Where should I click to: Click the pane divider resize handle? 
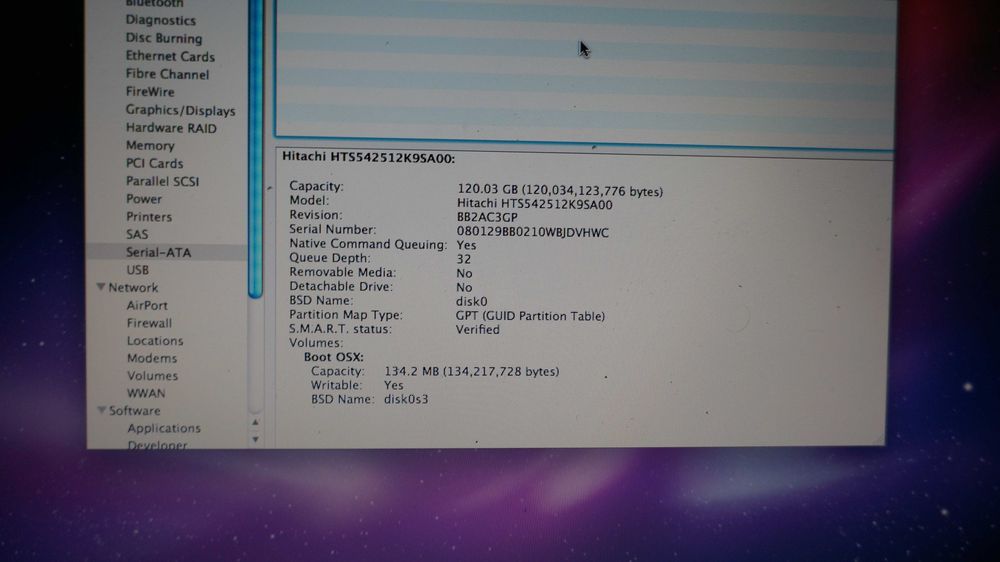pos(594,147)
